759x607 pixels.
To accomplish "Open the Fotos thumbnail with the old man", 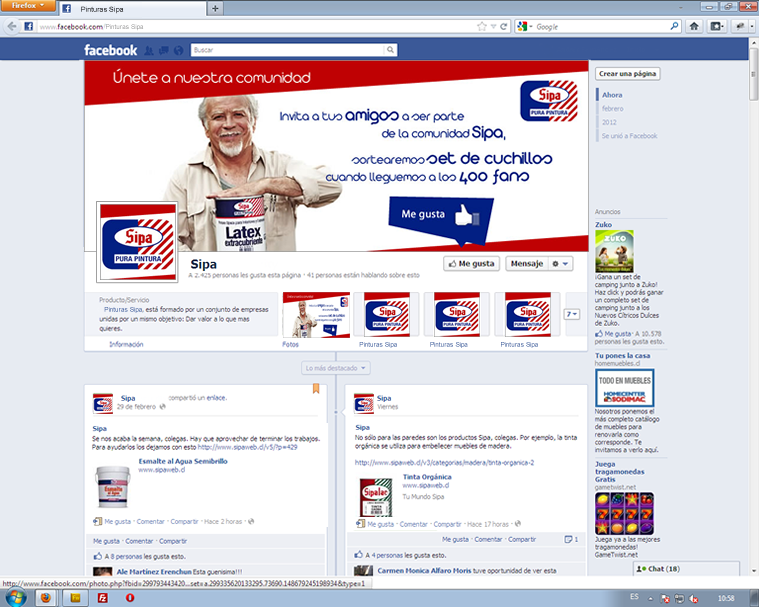I will click(316, 315).
